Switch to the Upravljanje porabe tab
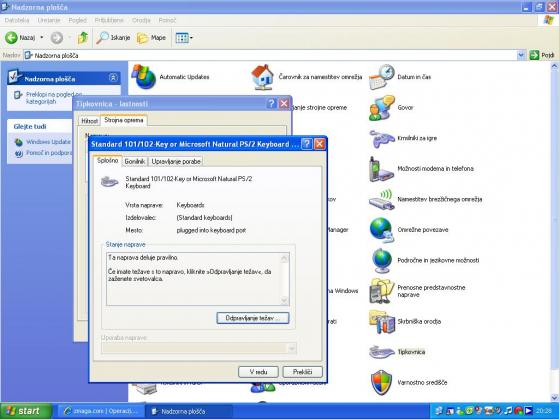The height and width of the screenshot is (419, 559). (x=176, y=162)
